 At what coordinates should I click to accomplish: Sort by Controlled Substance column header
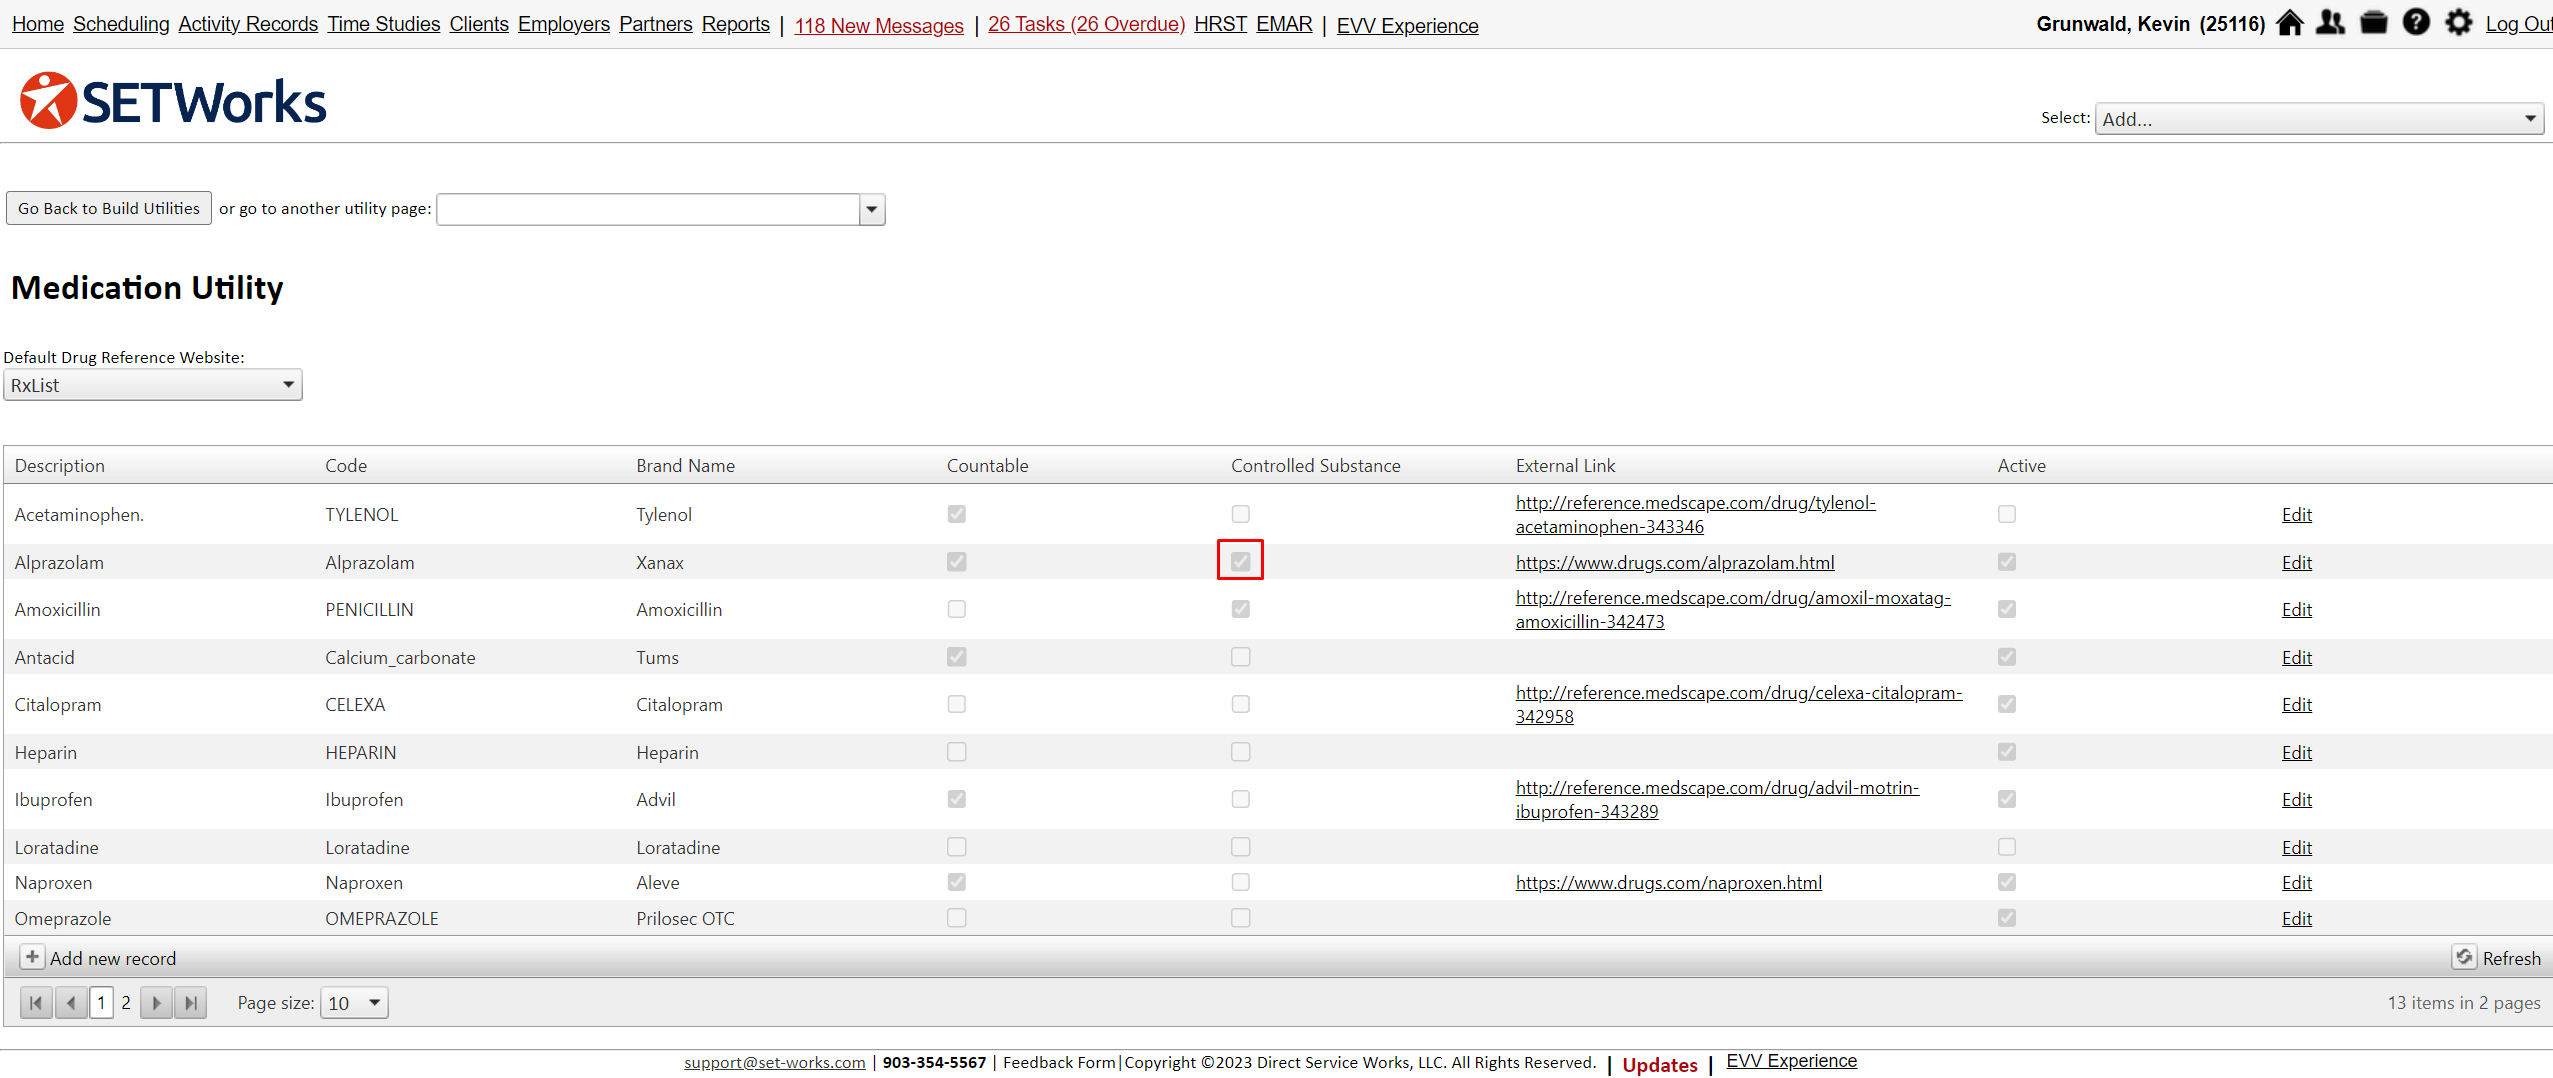click(x=1316, y=465)
